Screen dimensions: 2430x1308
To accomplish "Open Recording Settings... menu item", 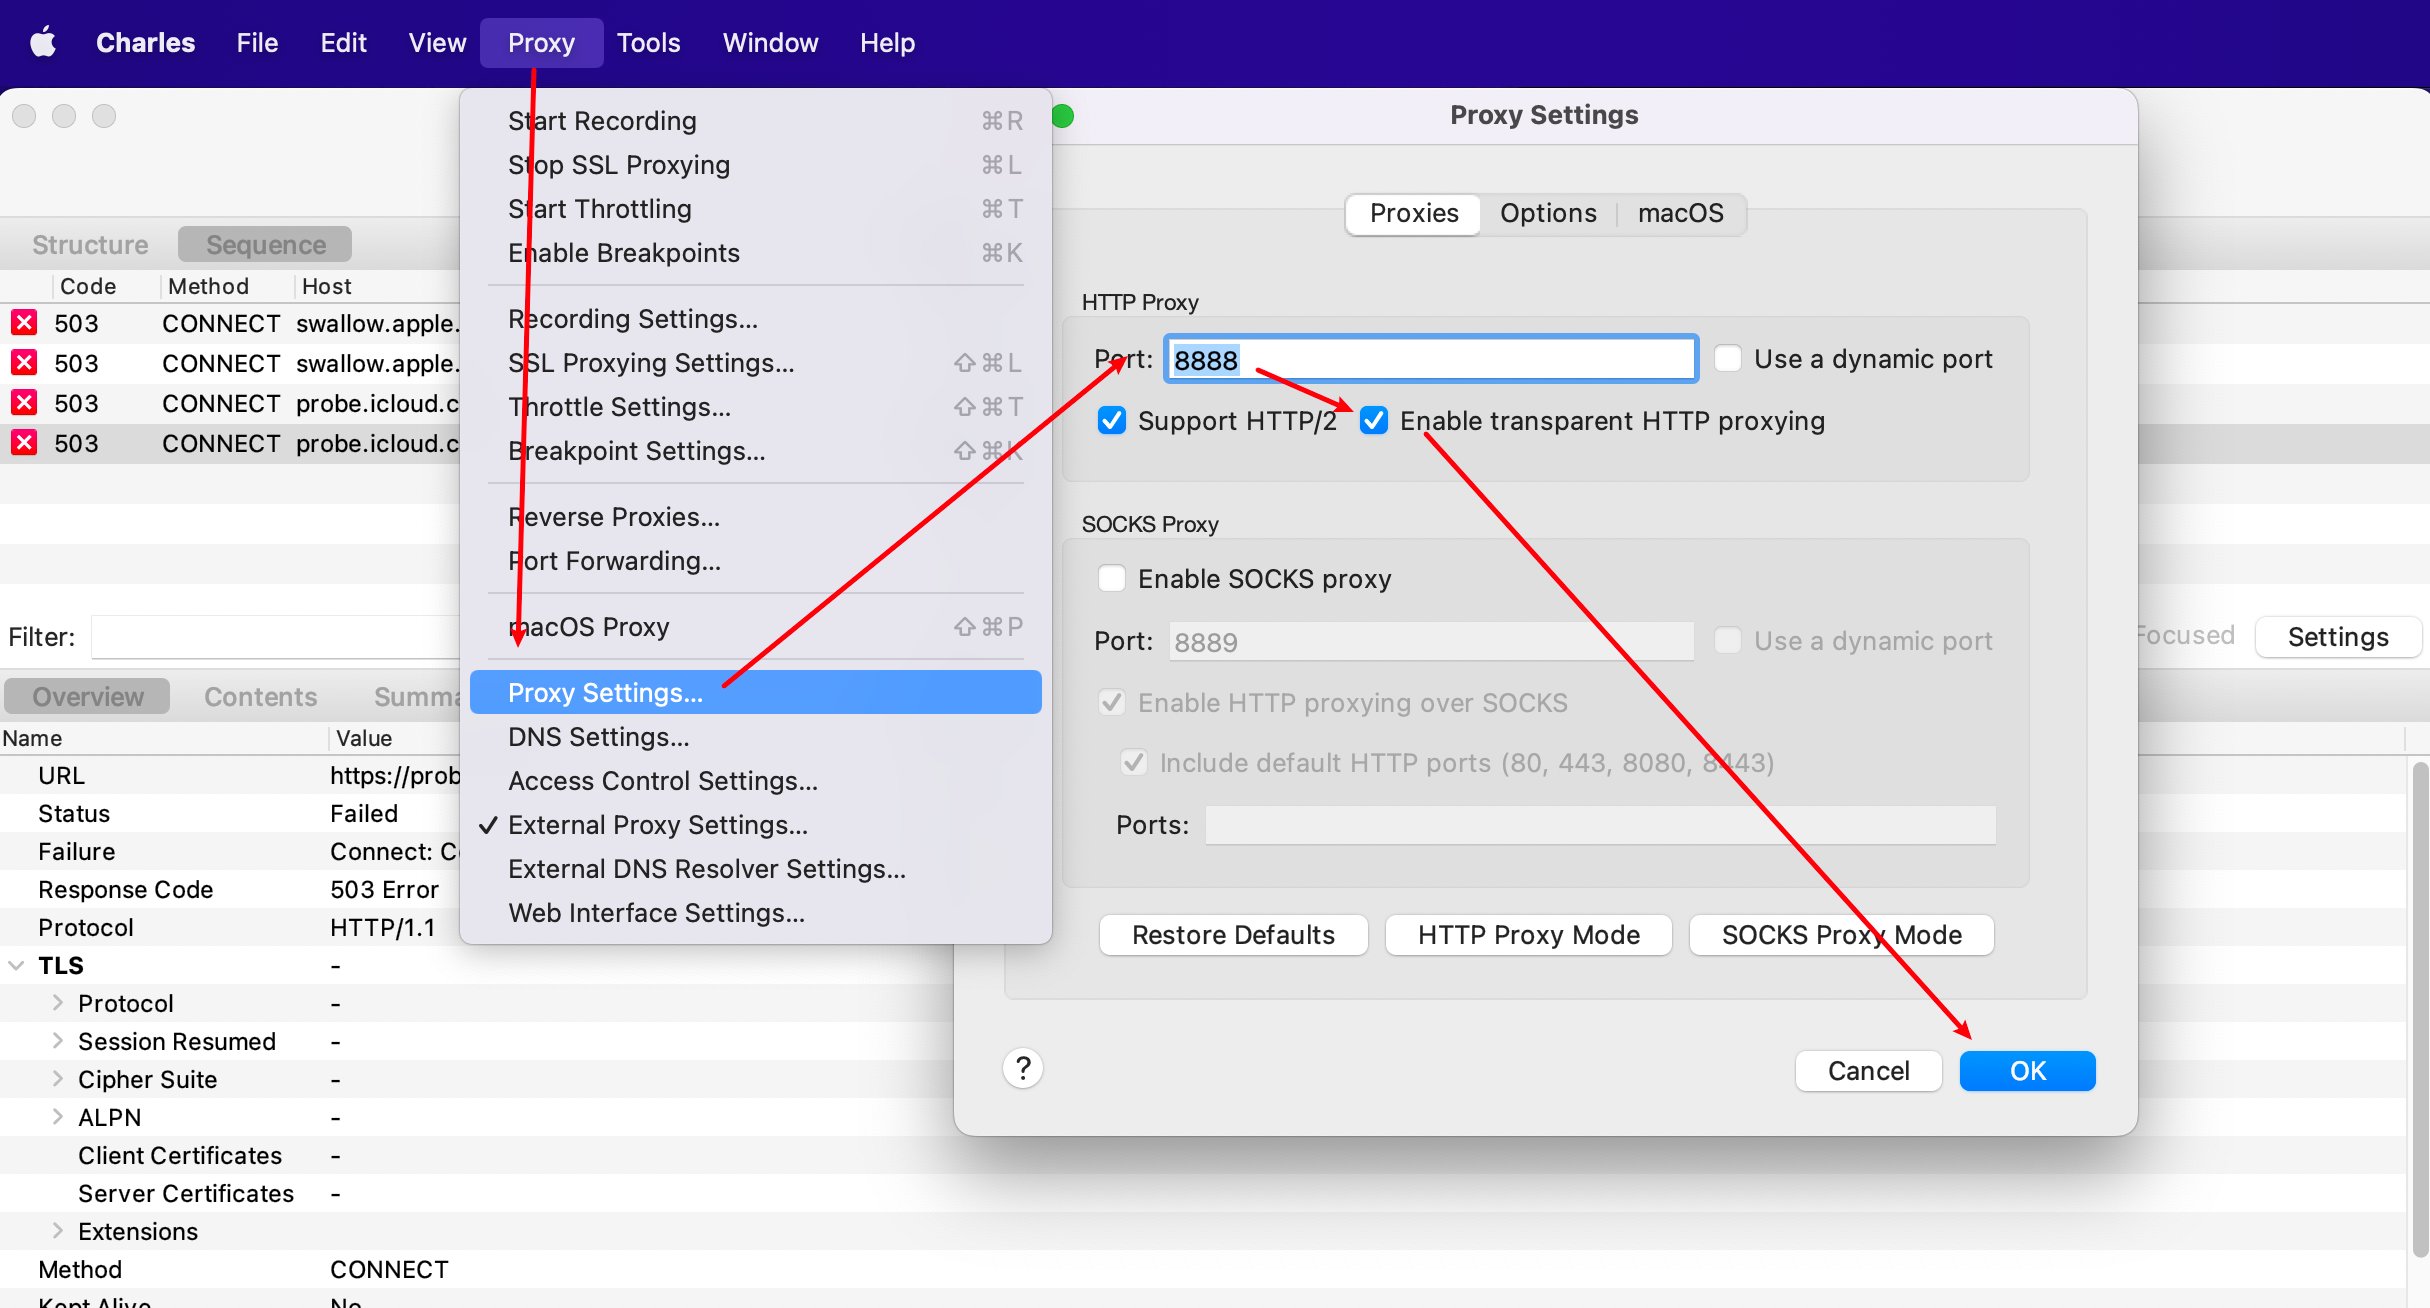I will pyautogui.click(x=756, y=319).
